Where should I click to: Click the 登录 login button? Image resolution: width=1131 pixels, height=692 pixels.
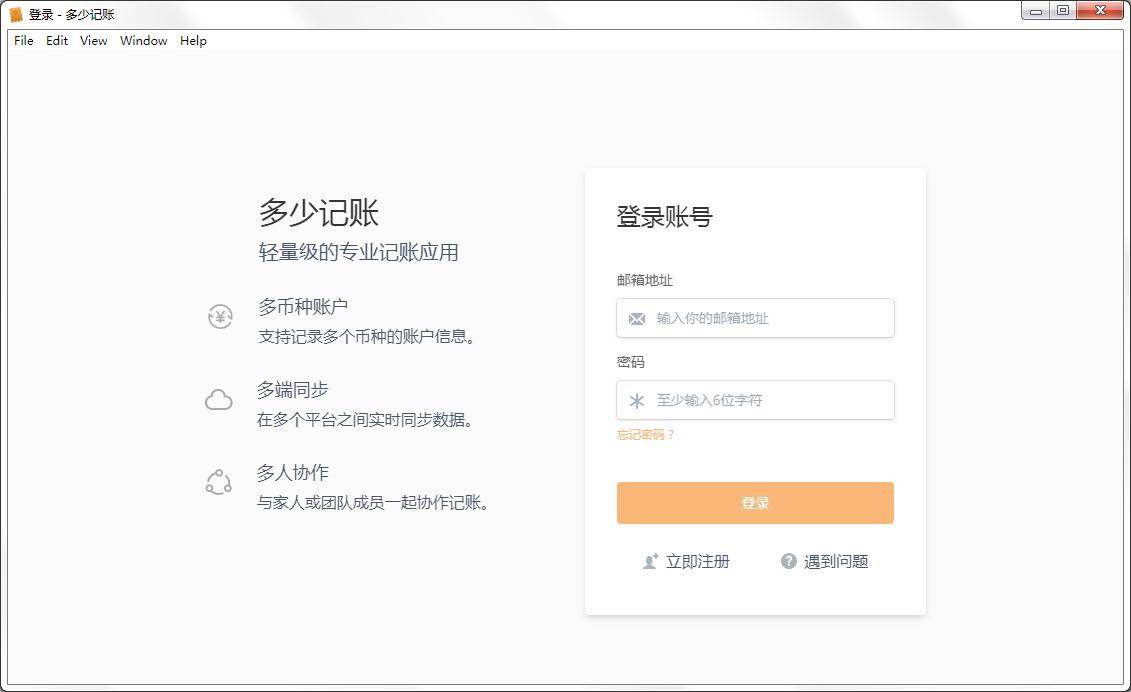click(x=755, y=503)
